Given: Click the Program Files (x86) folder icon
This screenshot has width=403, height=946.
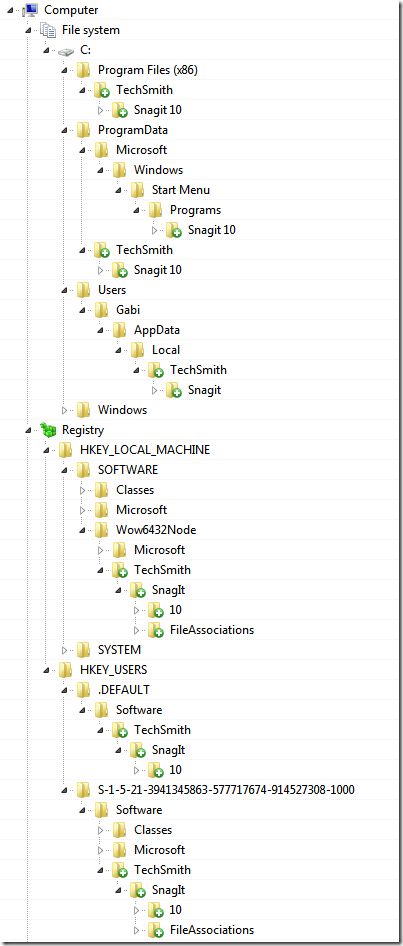Looking at the screenshot, I should pyautogui.click(x=84, y=70).
